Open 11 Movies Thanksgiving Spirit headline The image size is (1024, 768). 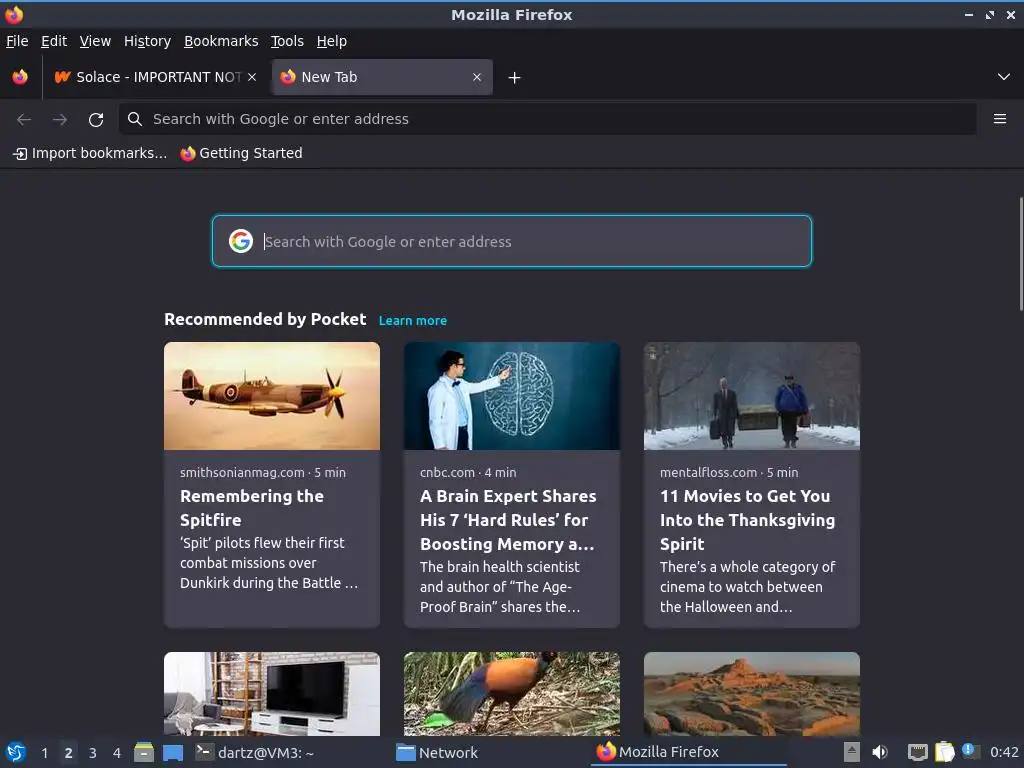[x=748, y=520]
